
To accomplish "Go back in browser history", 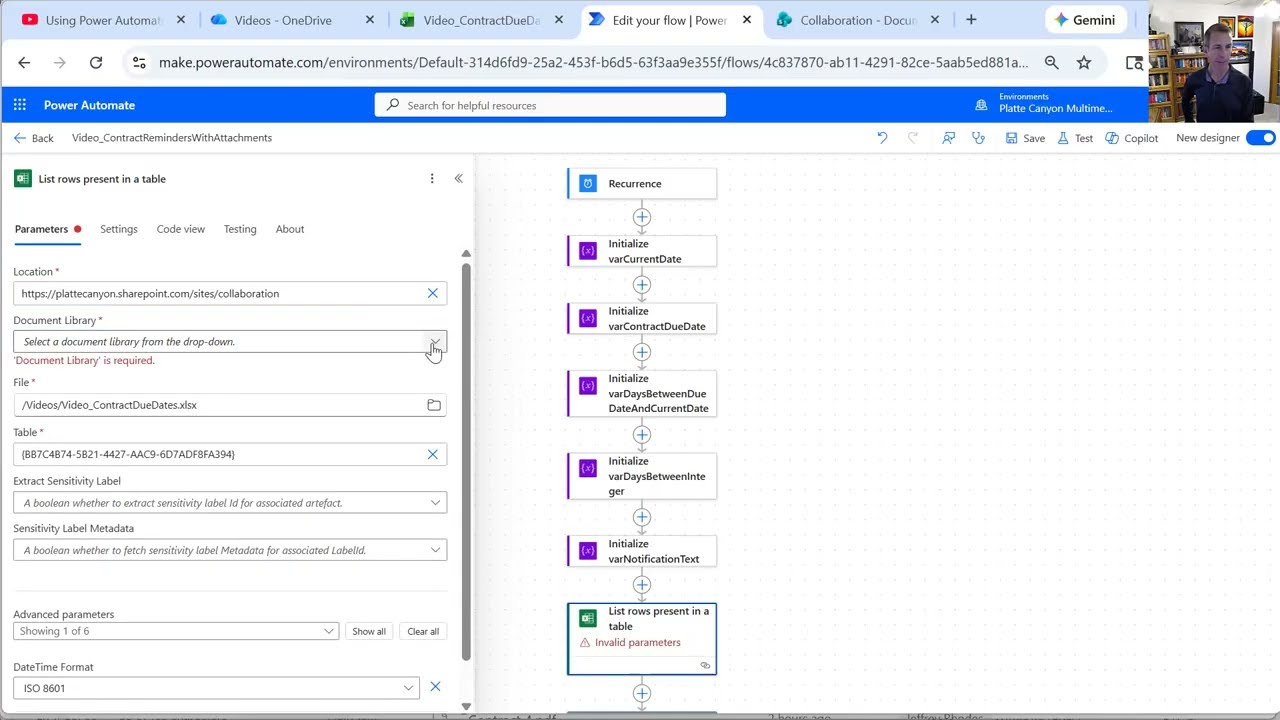I will click(24, 62).
